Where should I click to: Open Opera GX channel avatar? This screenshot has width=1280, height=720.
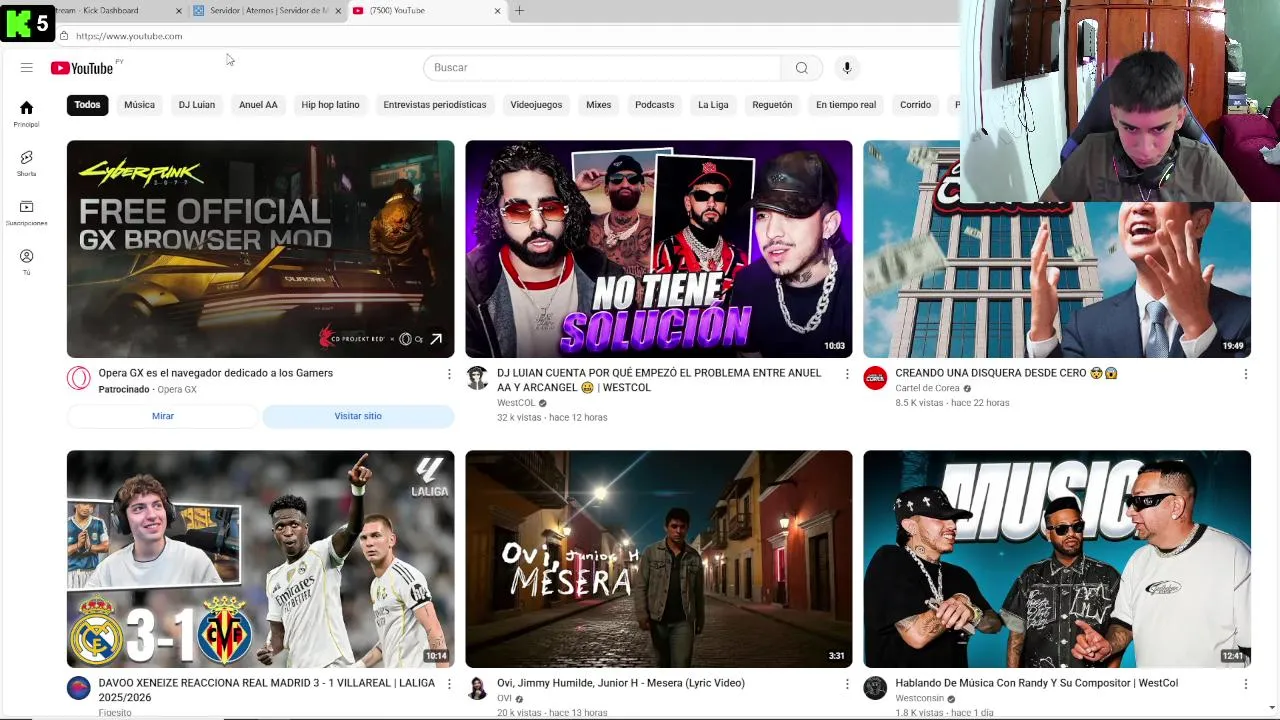click(x=78, y=378)
